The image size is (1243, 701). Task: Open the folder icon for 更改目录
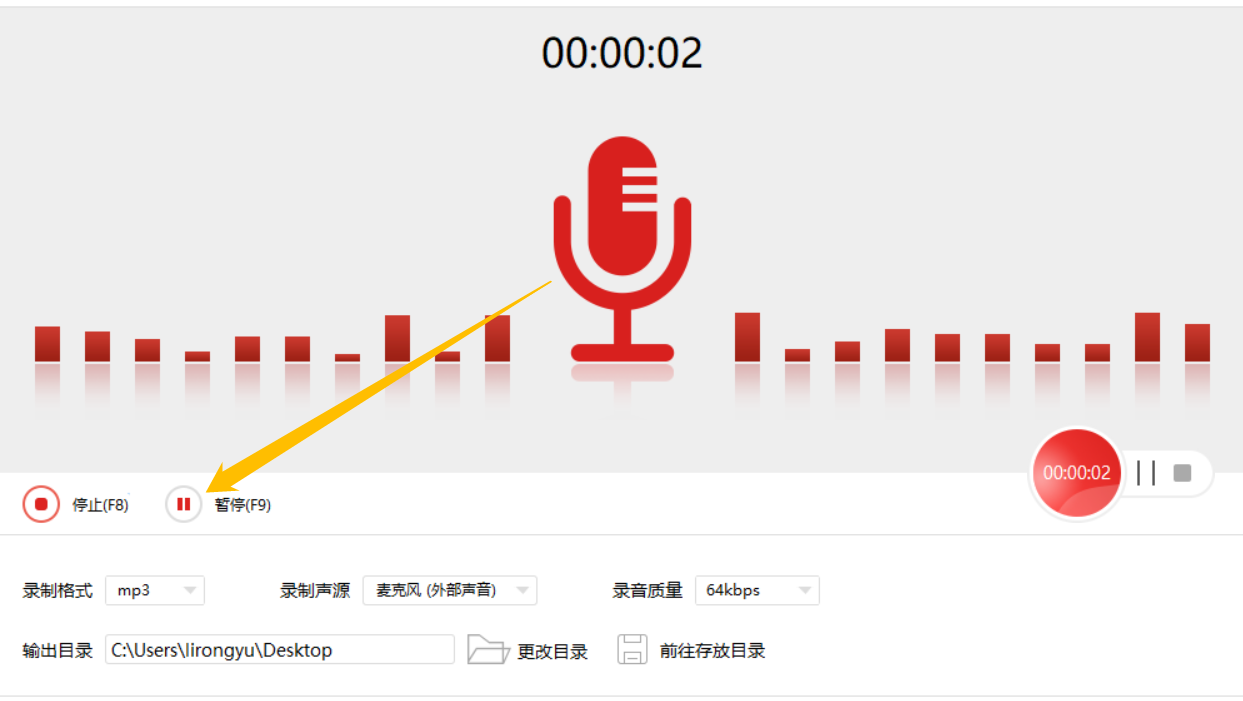[488, 650]
